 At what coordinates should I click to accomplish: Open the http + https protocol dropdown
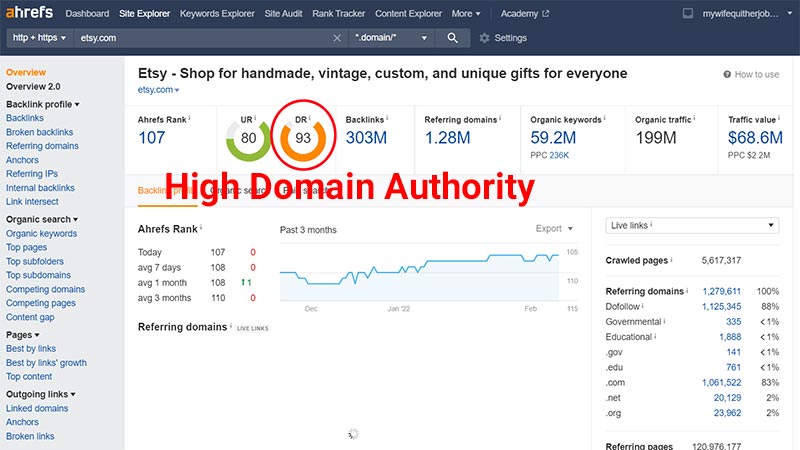(x=39, y=38)
